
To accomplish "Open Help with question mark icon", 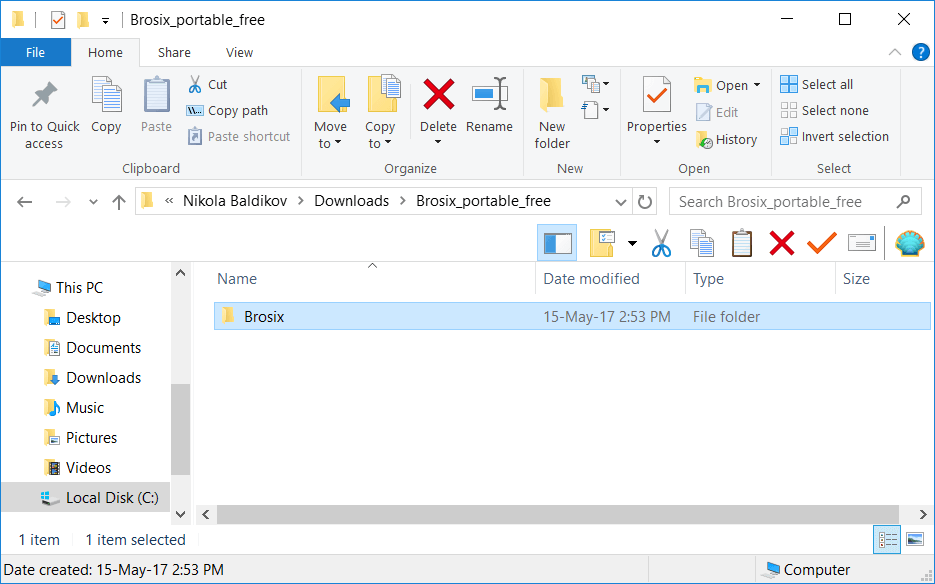I will 921,52.
